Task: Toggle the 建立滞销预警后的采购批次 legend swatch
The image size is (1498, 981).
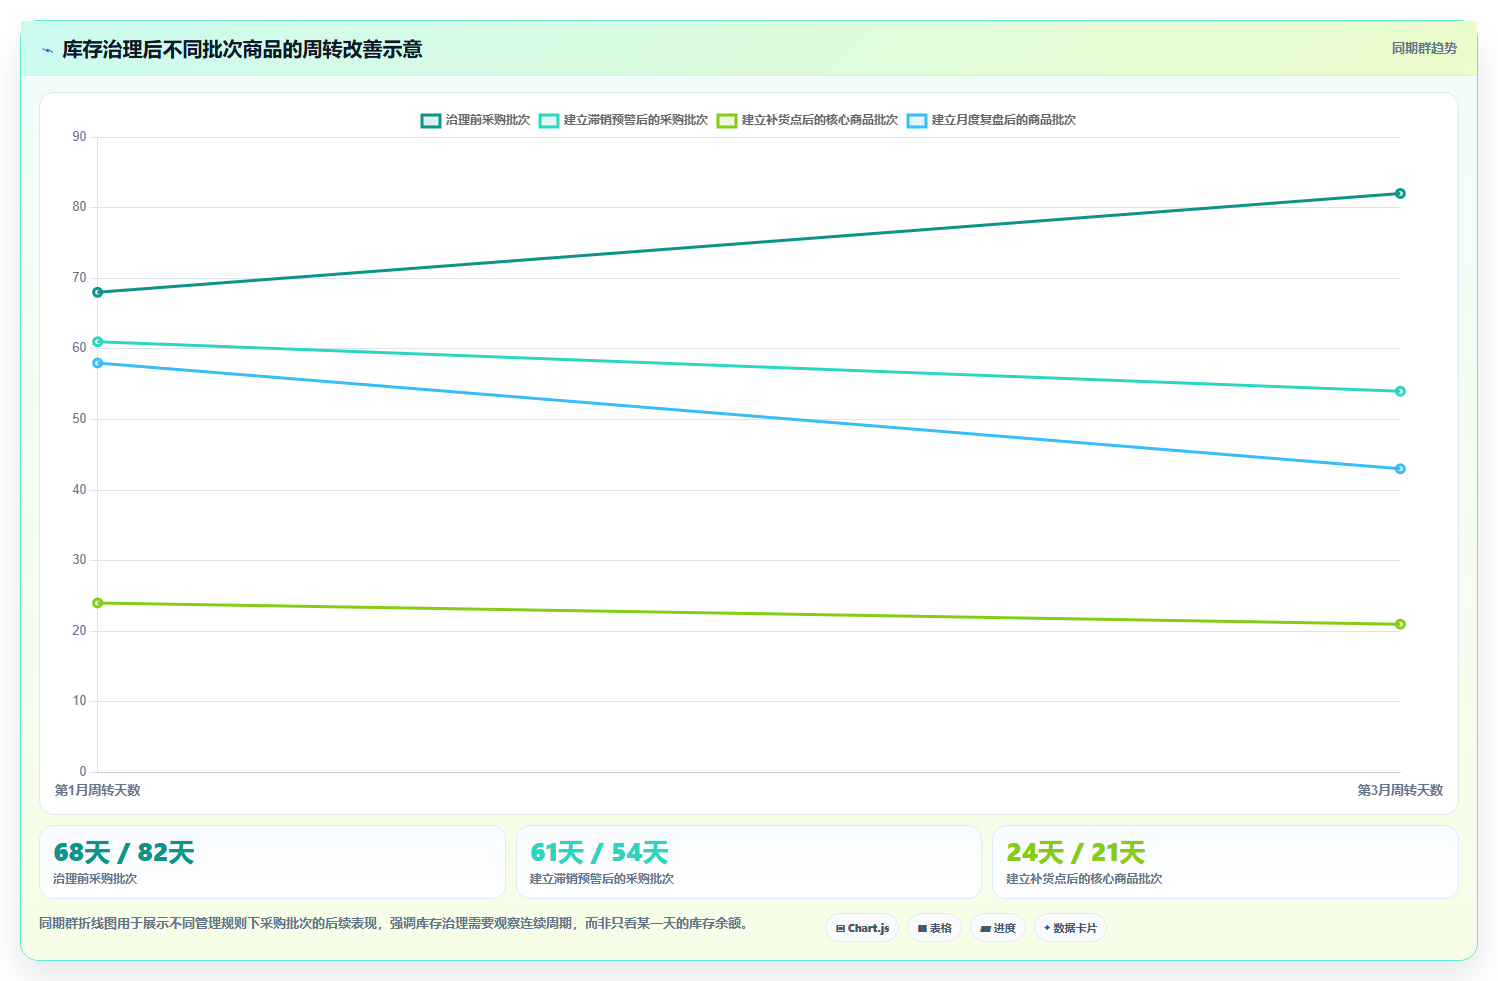Action: point(549,120)
